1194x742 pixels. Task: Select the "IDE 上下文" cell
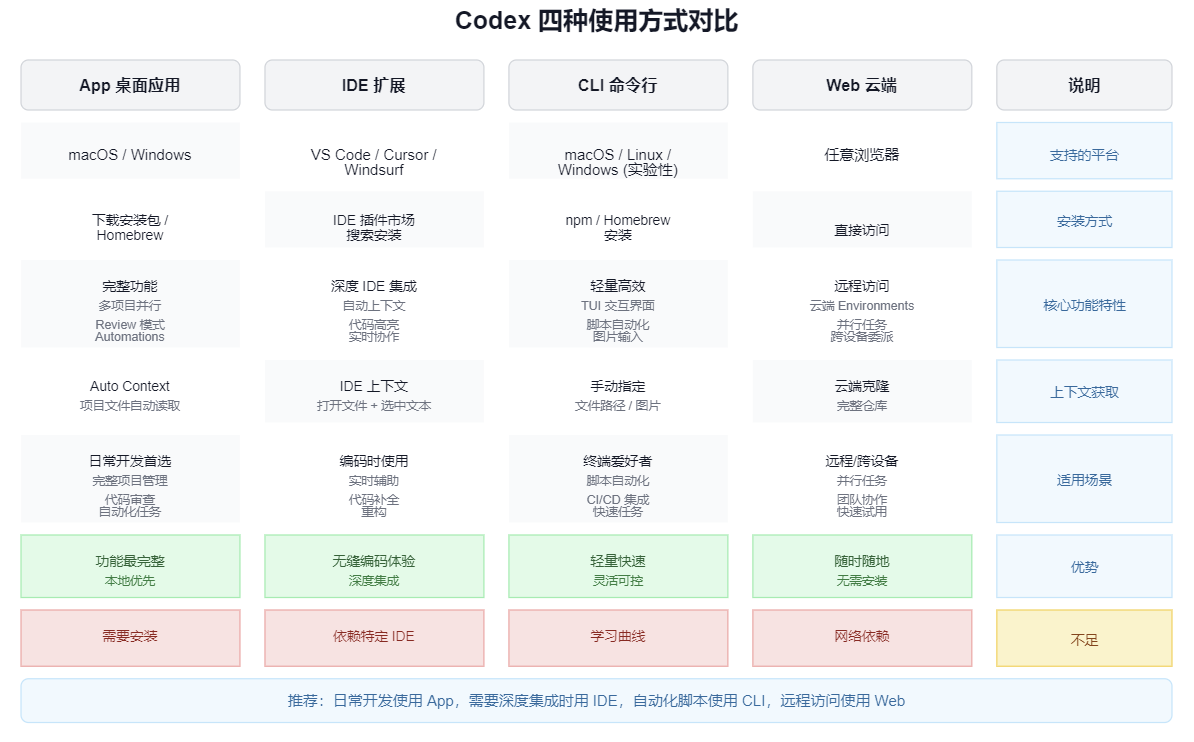(374, 391)
